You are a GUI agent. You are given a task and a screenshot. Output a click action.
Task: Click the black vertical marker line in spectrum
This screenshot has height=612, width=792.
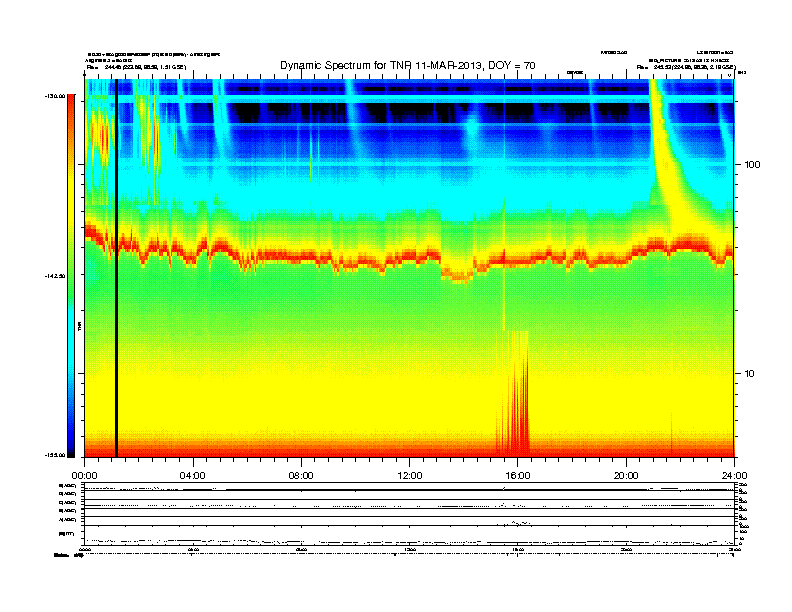tap(116, 268)
